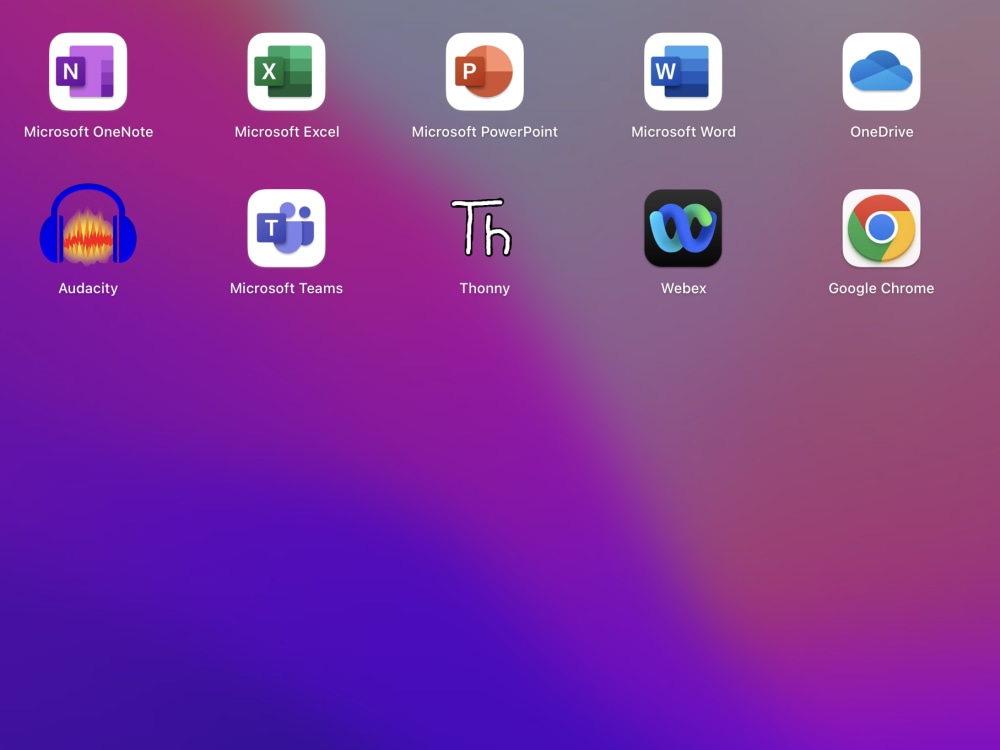Launch the Google Chrome icon
Image resolution: width=1000 pixels, height=750 pixels.
pos(881,228)
